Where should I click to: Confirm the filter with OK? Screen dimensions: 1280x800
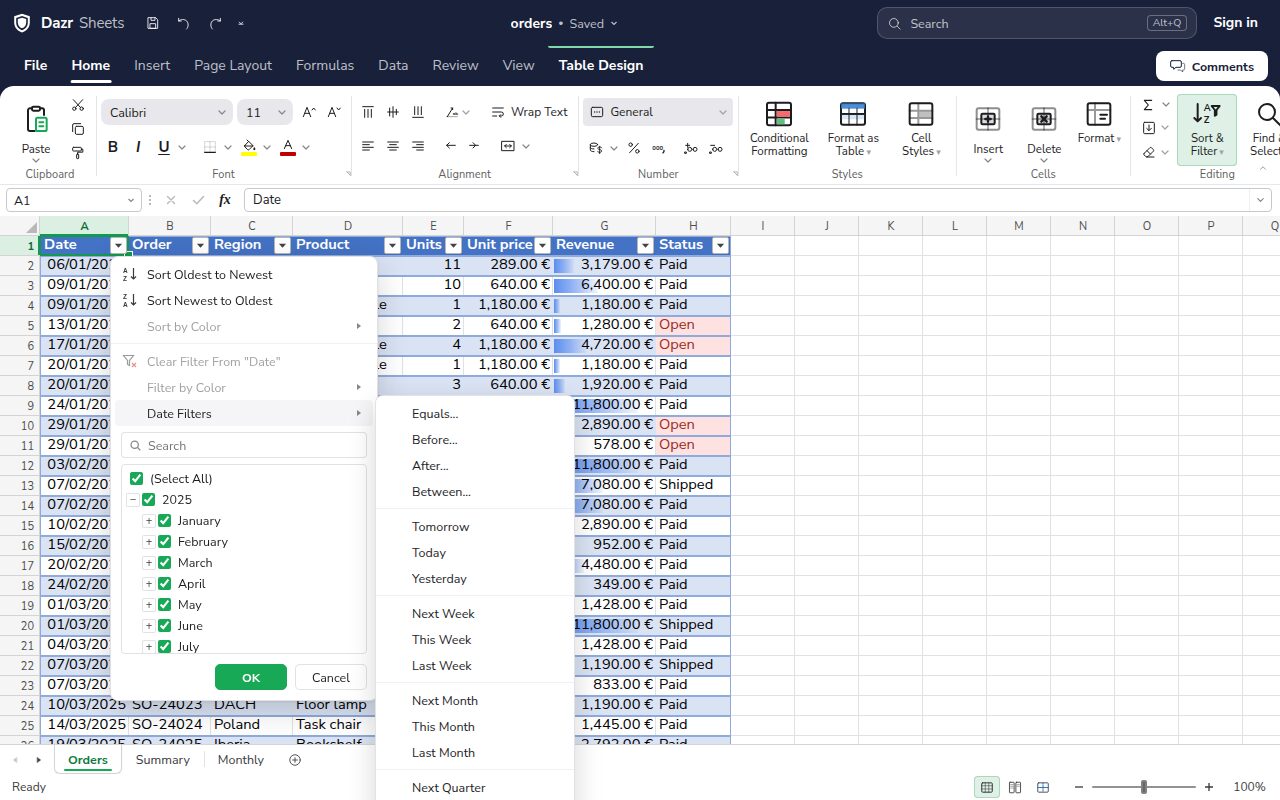click(x=251, y=677)
